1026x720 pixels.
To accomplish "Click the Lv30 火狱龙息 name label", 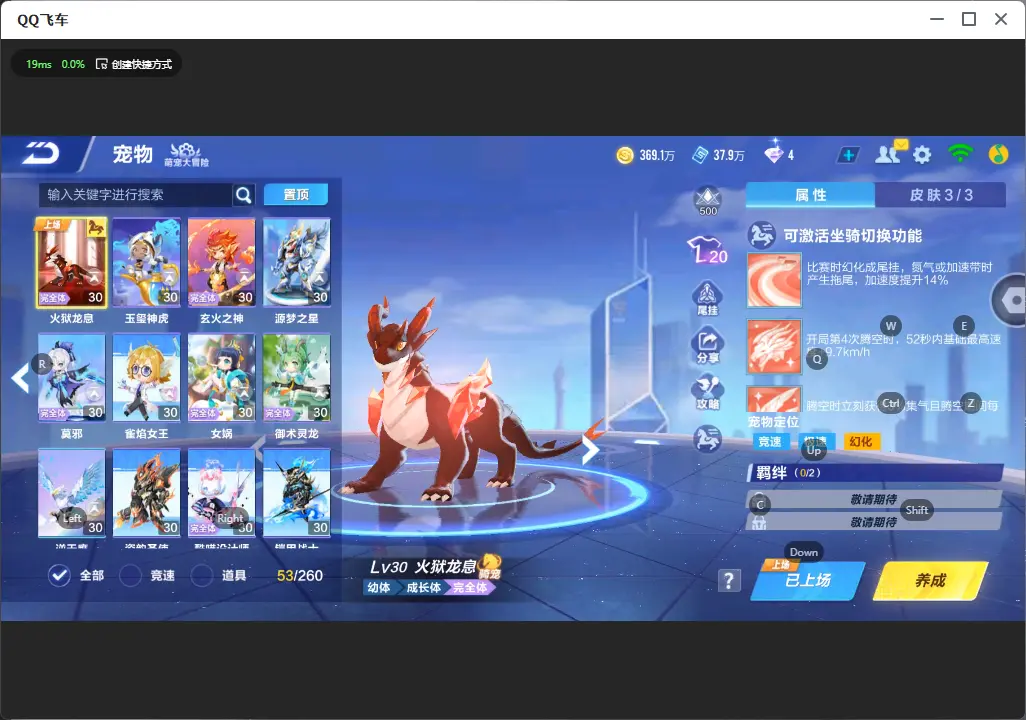I will click(x=423, y=567).
